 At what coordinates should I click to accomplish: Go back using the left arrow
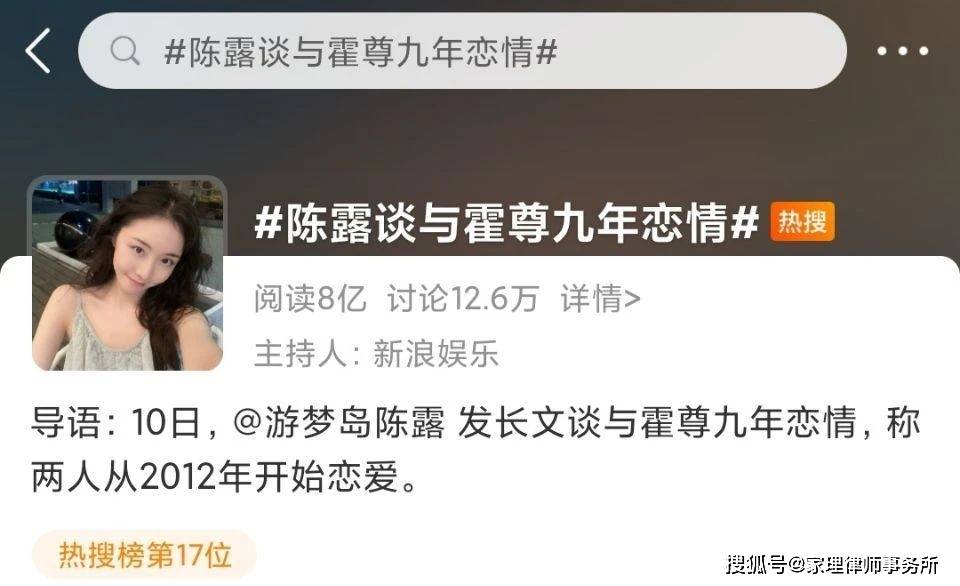(x=38, y=51)
